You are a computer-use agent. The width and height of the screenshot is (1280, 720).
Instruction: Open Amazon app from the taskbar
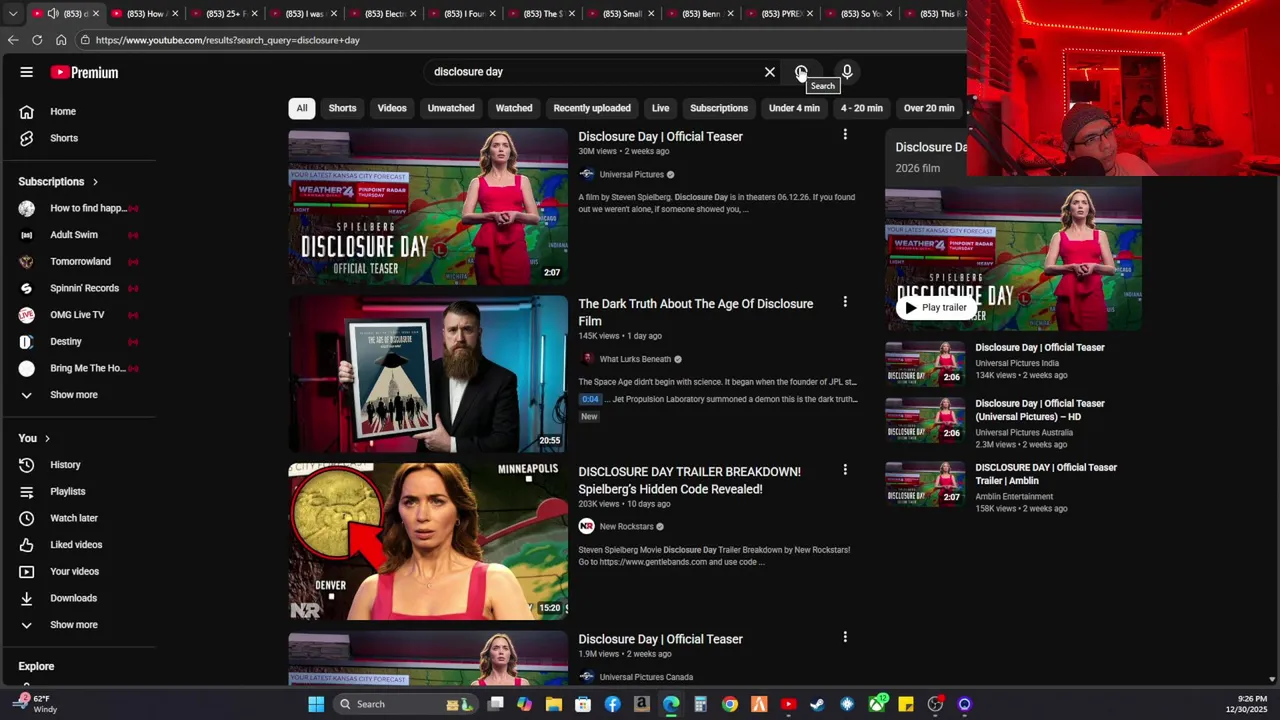642,704
